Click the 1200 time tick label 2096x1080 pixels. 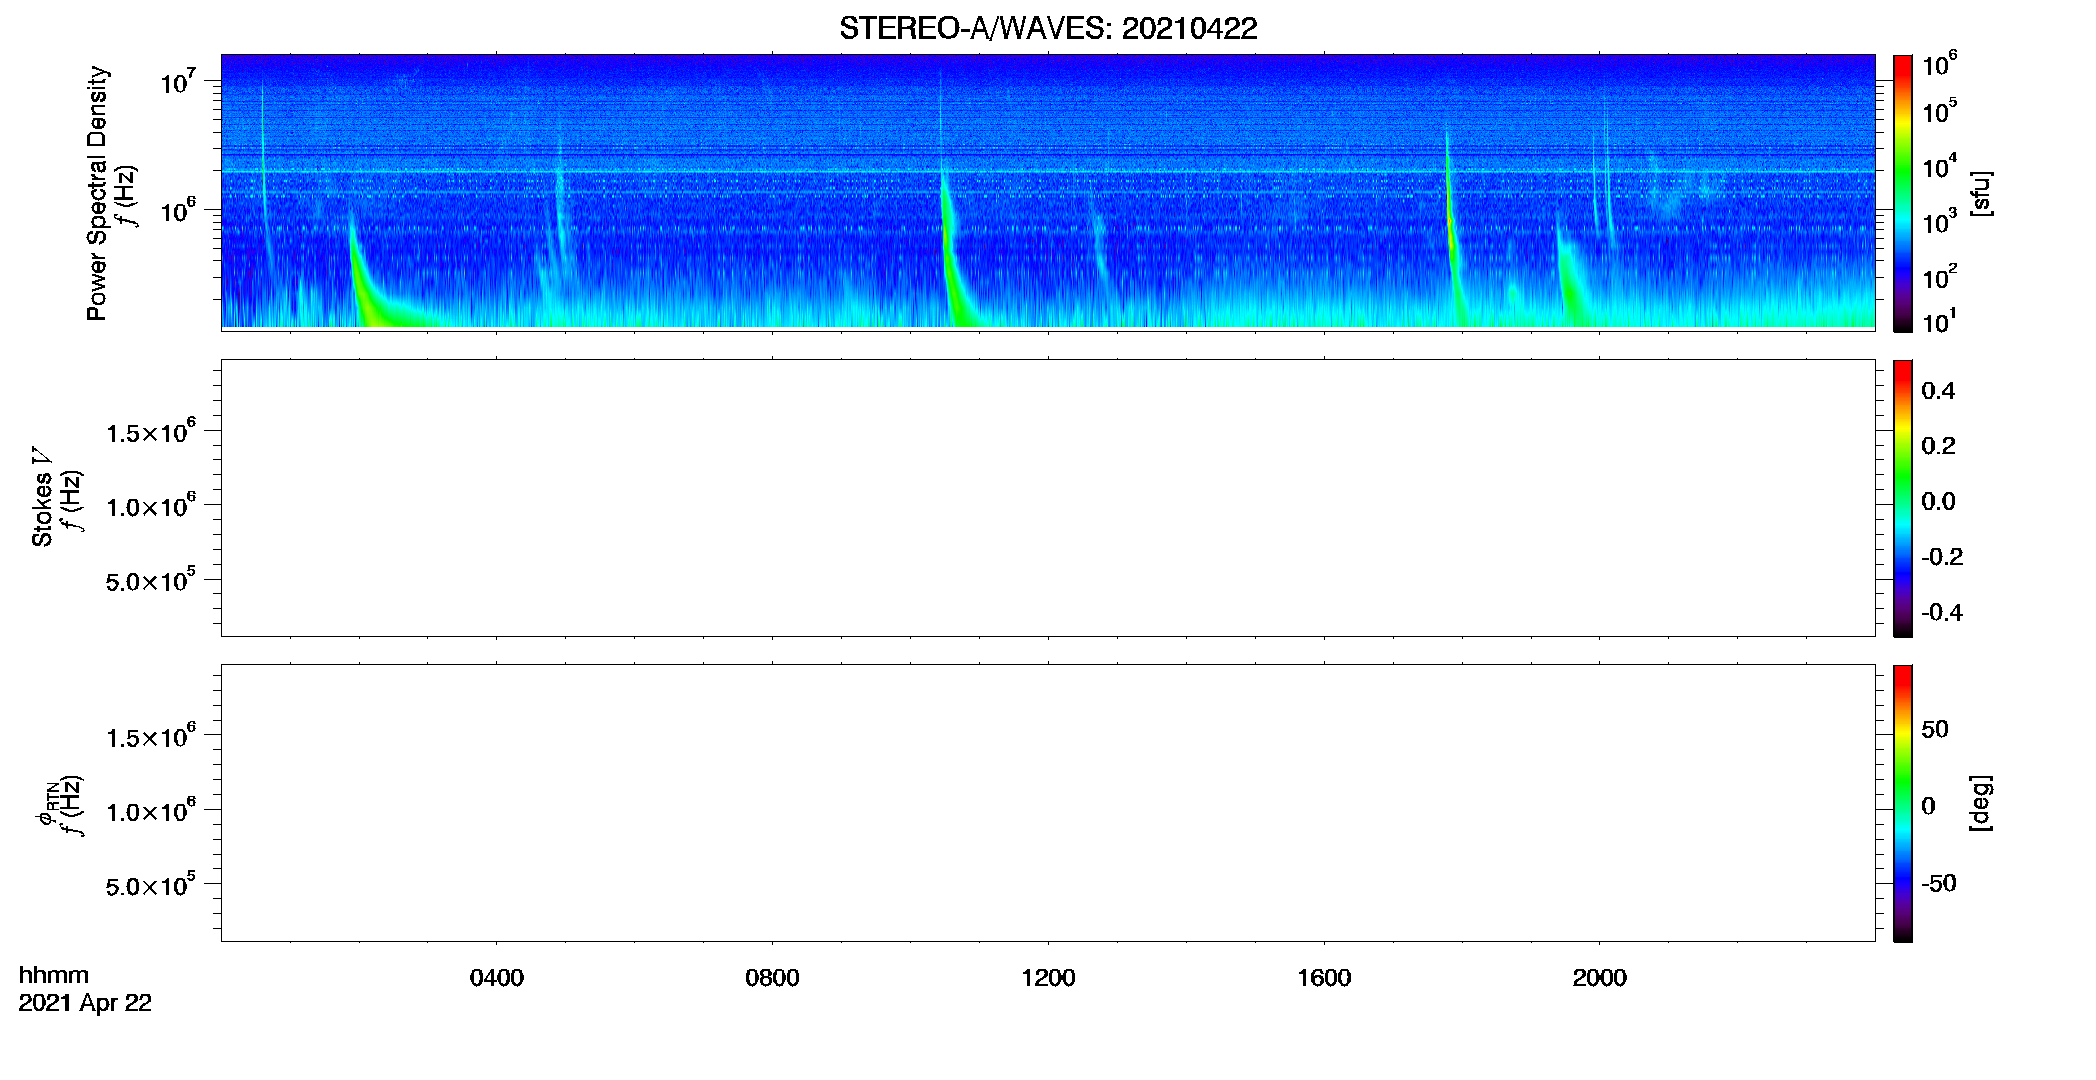click(1048, 978)
